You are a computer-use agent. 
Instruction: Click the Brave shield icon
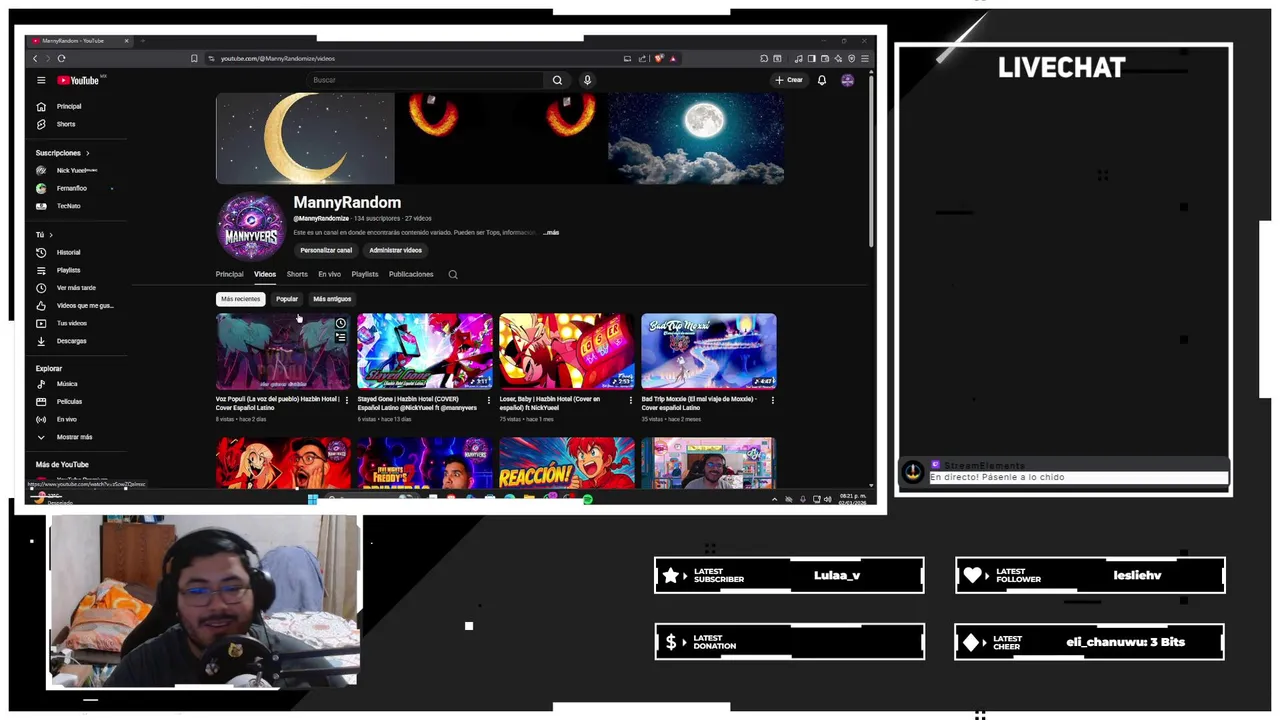point(659,59)
